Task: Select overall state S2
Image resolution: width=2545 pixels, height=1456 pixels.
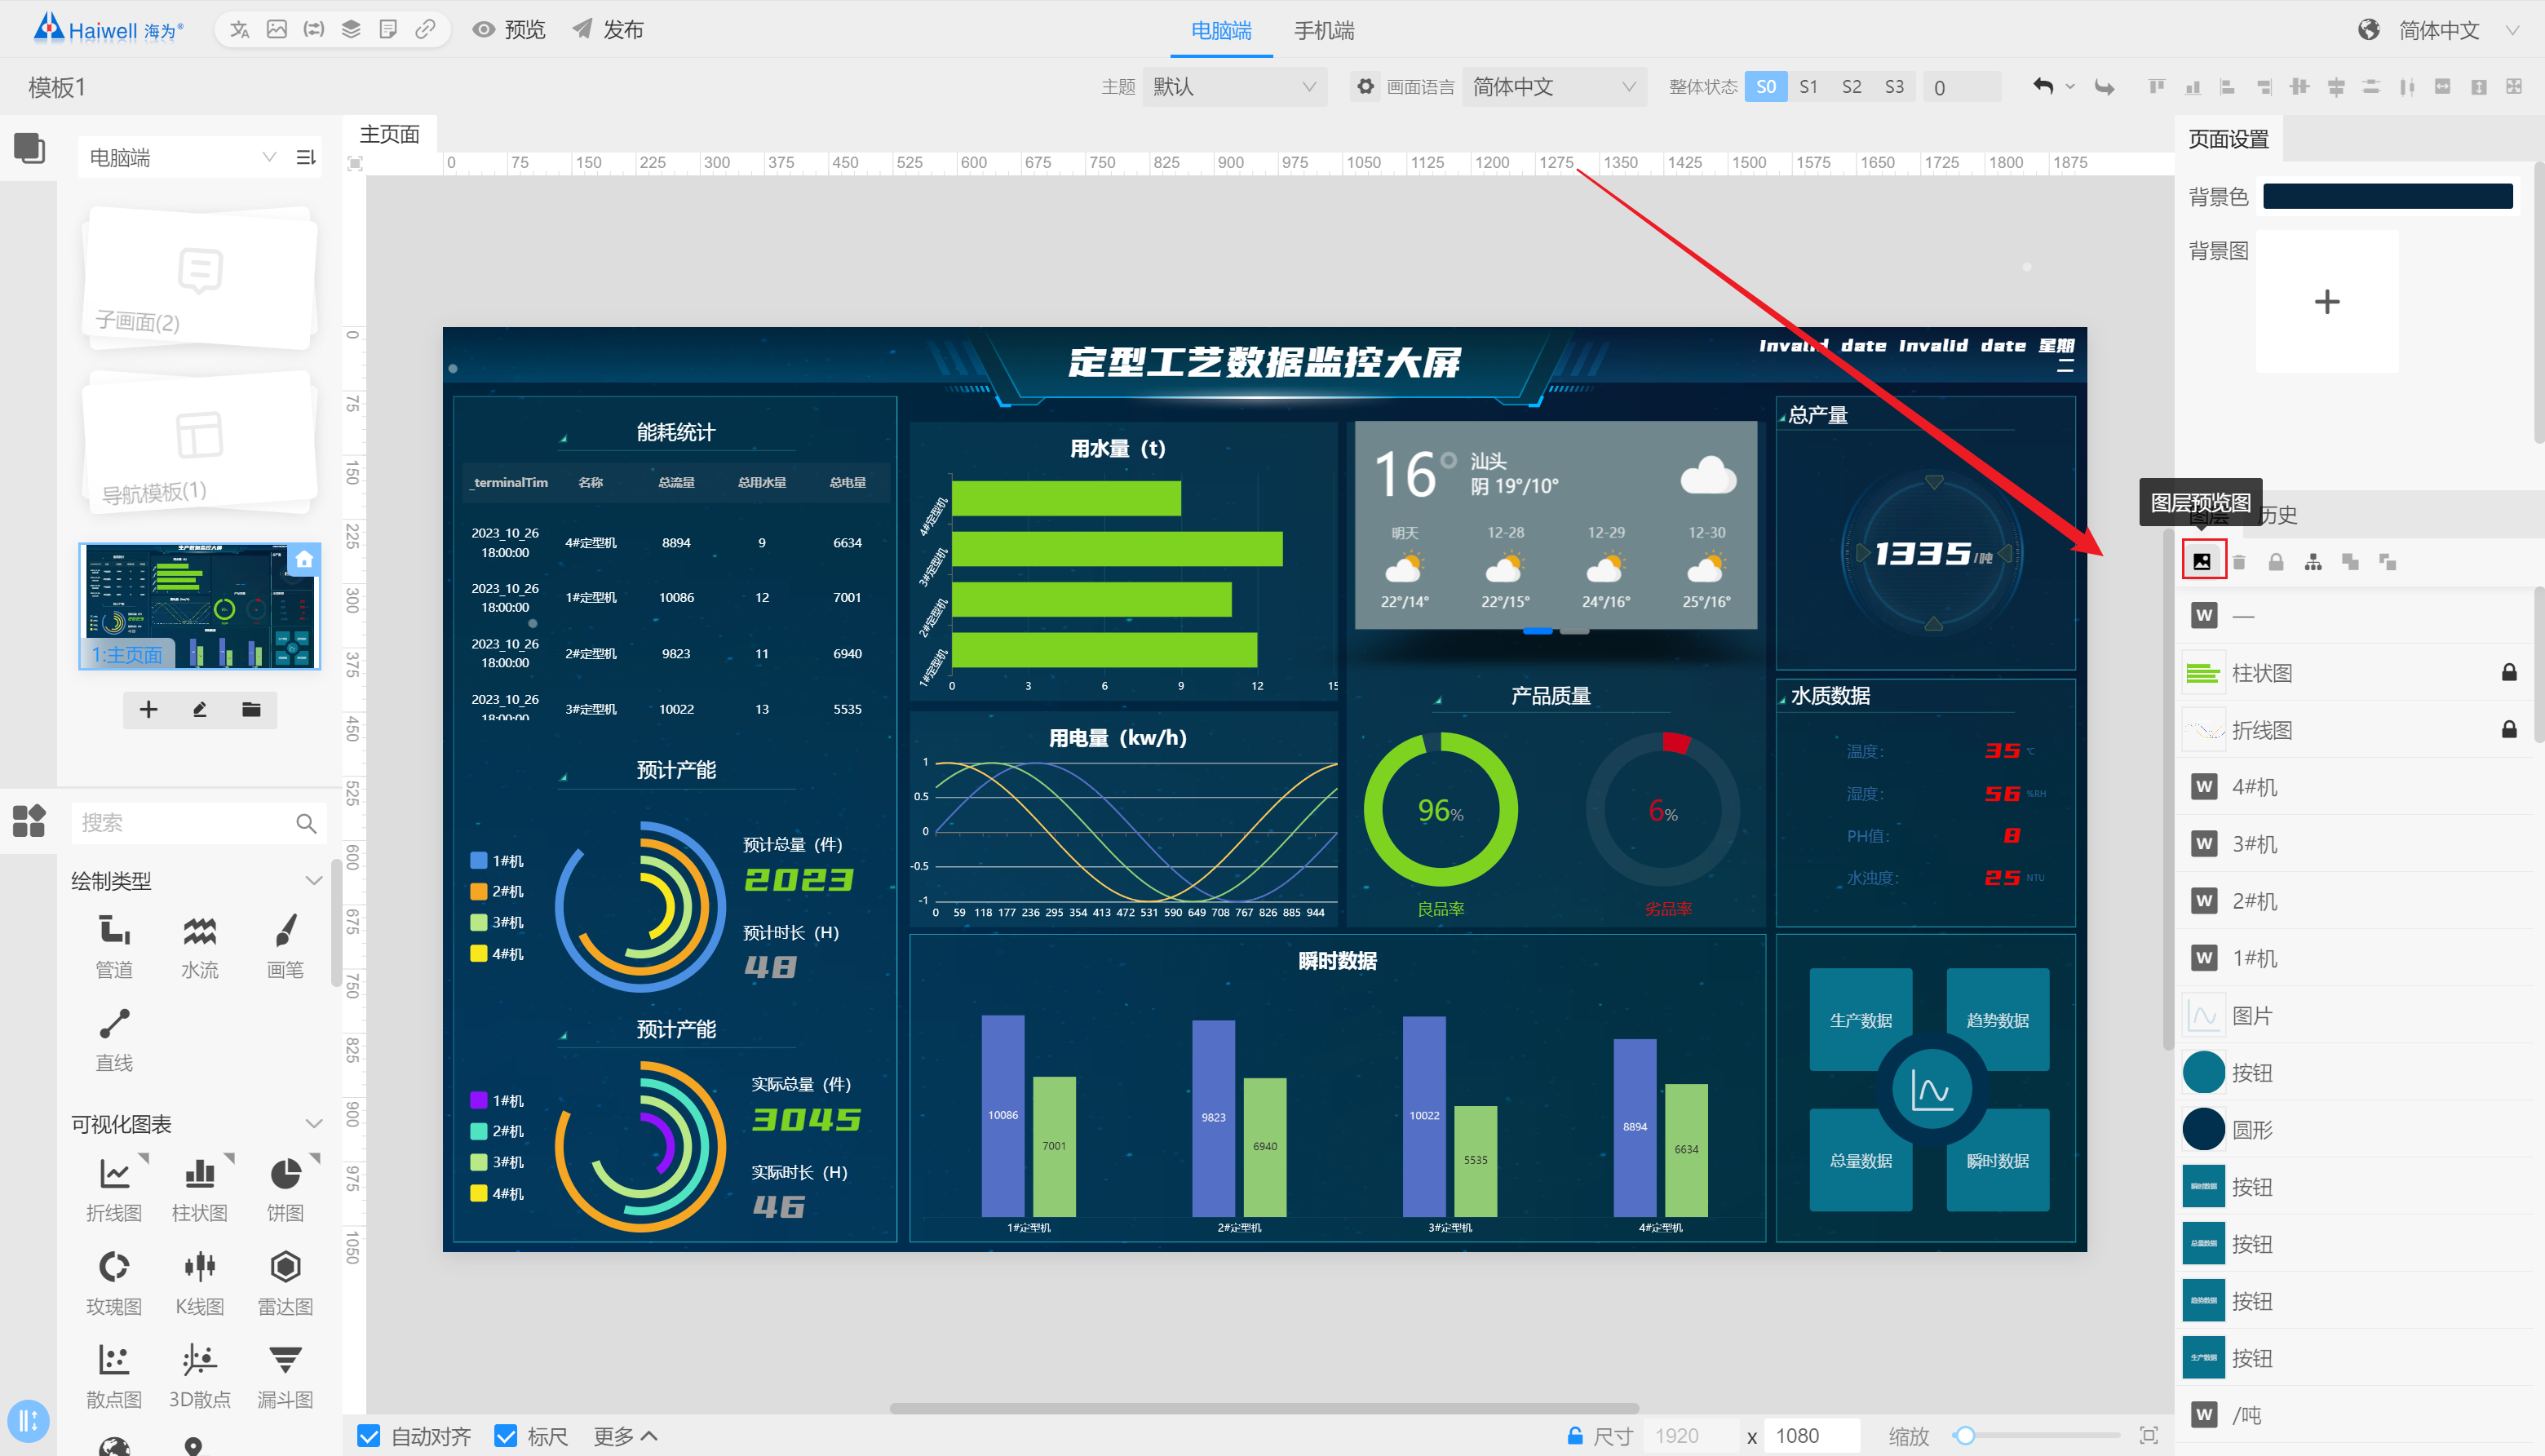Action: (x=1851, y=87)
